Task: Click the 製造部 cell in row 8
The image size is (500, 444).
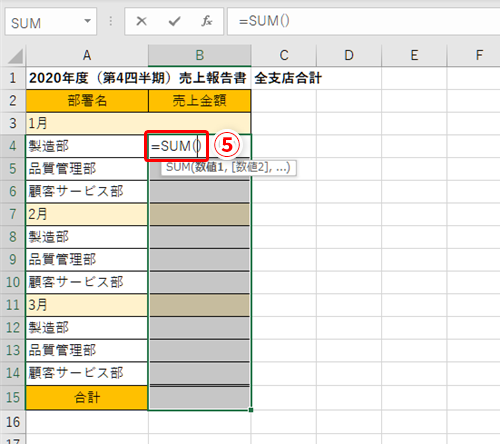Action: coord(87,237)
